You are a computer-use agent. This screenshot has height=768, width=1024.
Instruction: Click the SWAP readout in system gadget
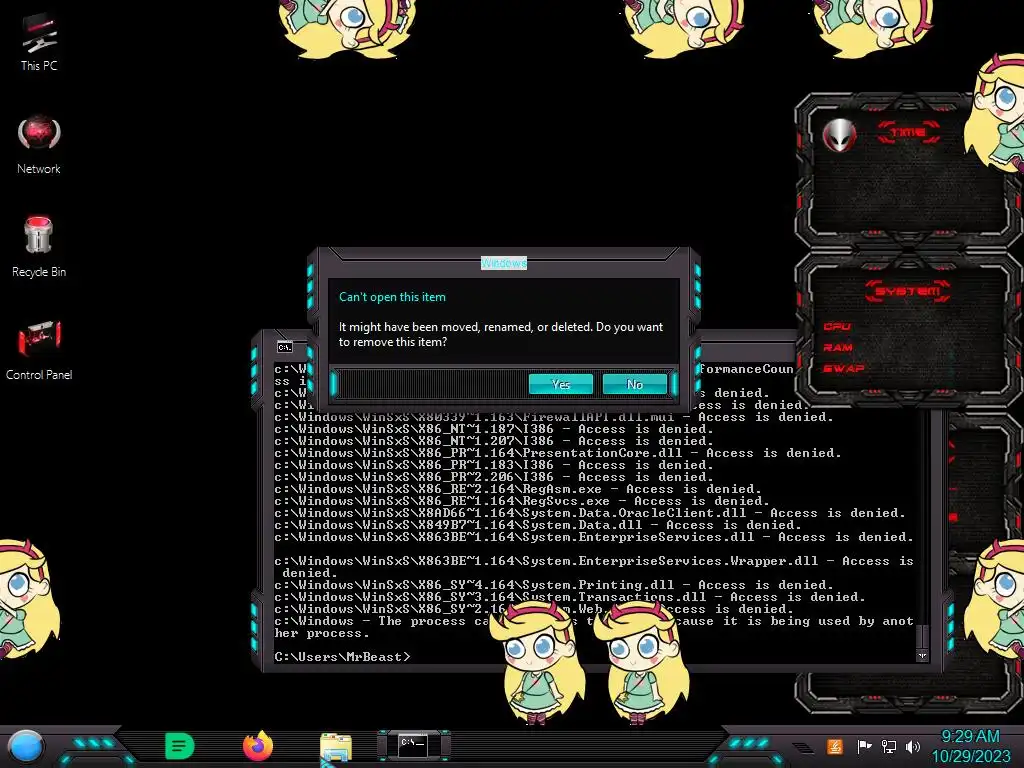(x=844, y=368)
